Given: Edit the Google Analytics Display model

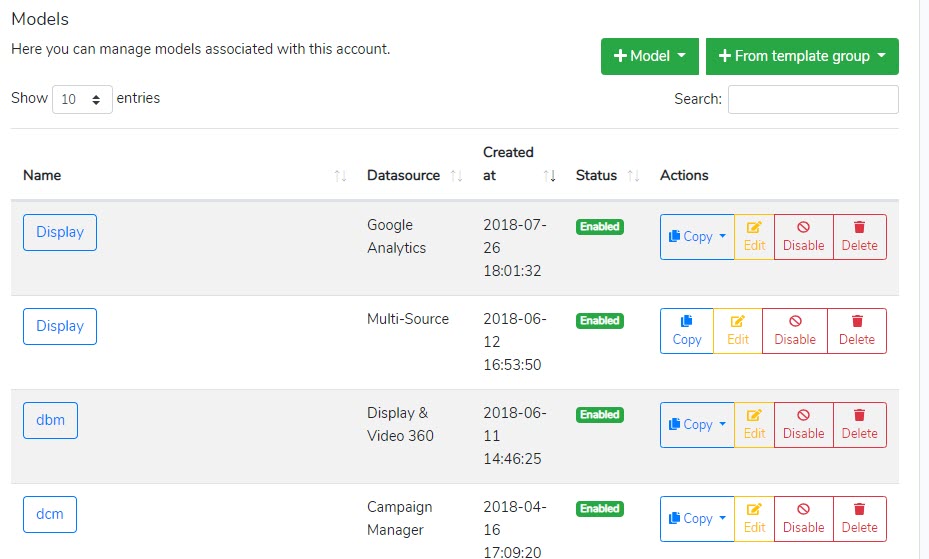Looking at the screenshot, I should point(754,237).
